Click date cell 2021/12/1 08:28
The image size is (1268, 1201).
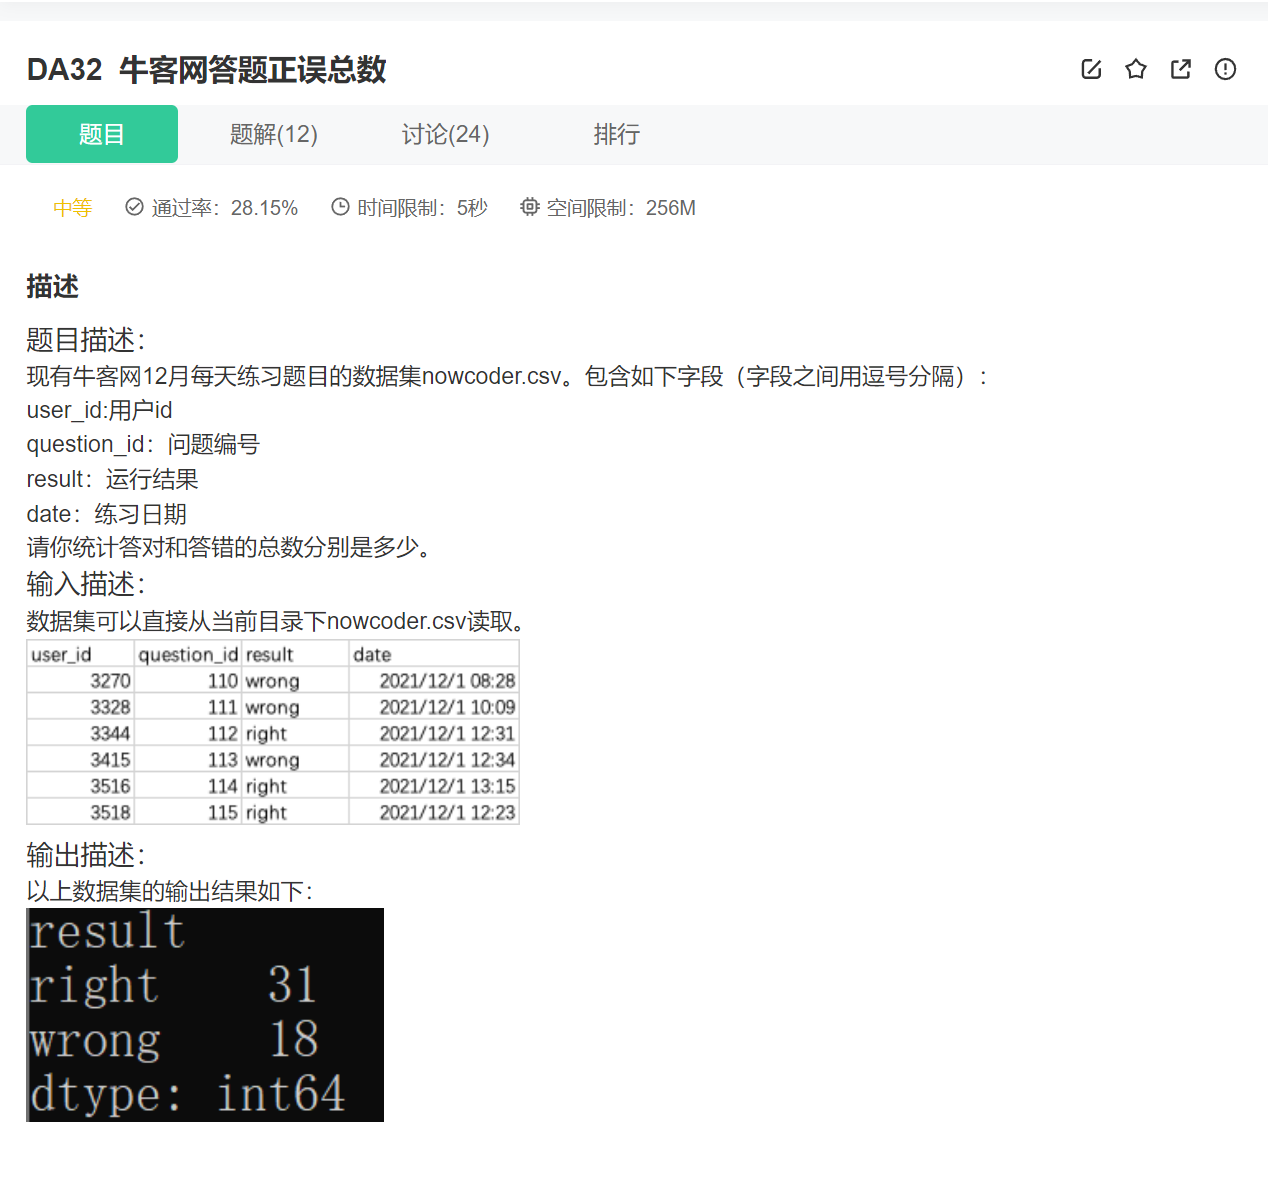[x=434, y=681]
